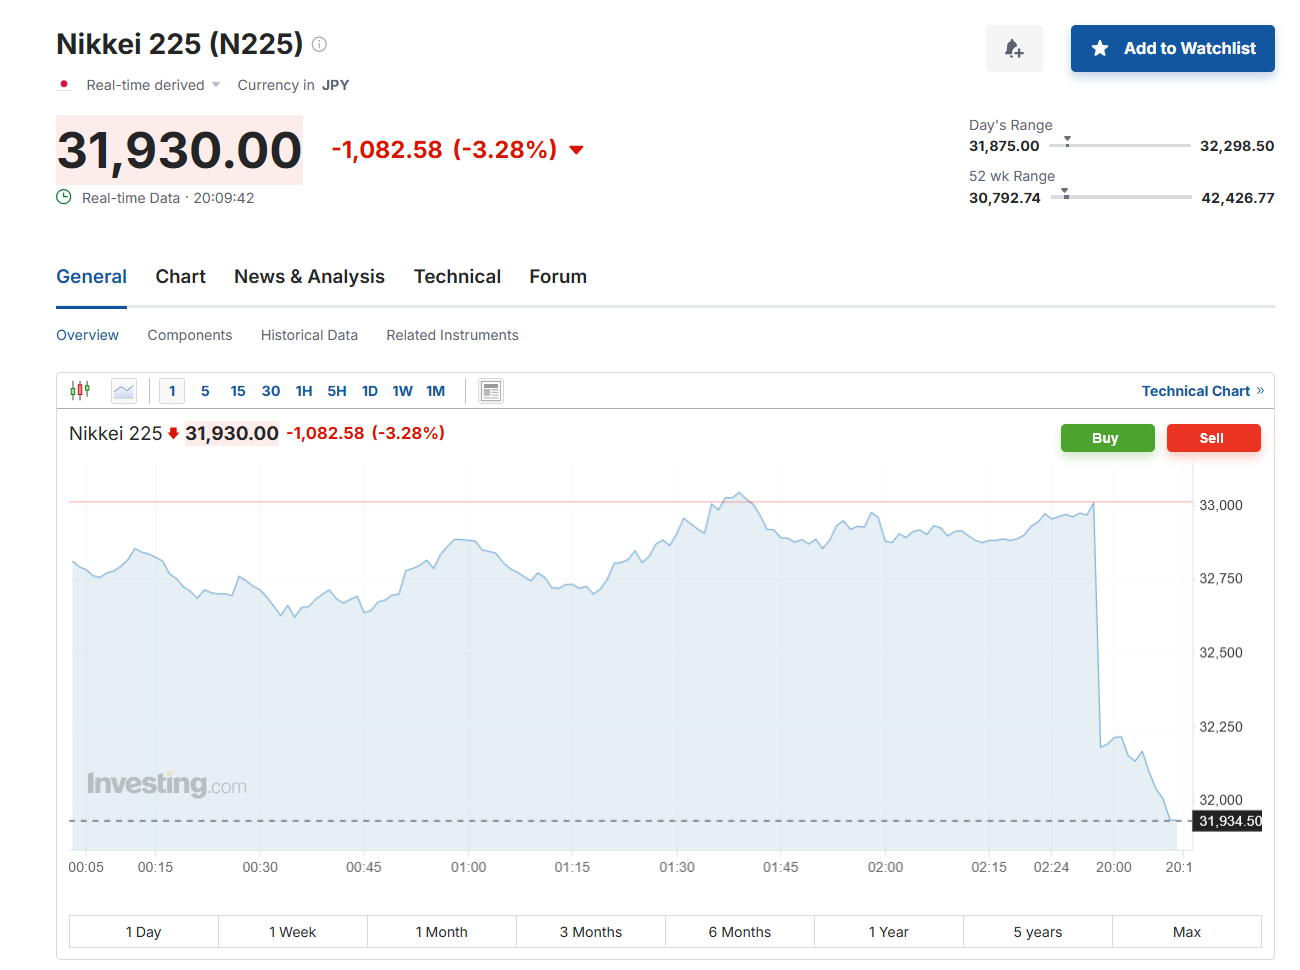
Task: Switch to candlestick chart type
Action: click(x=80, y=390)
